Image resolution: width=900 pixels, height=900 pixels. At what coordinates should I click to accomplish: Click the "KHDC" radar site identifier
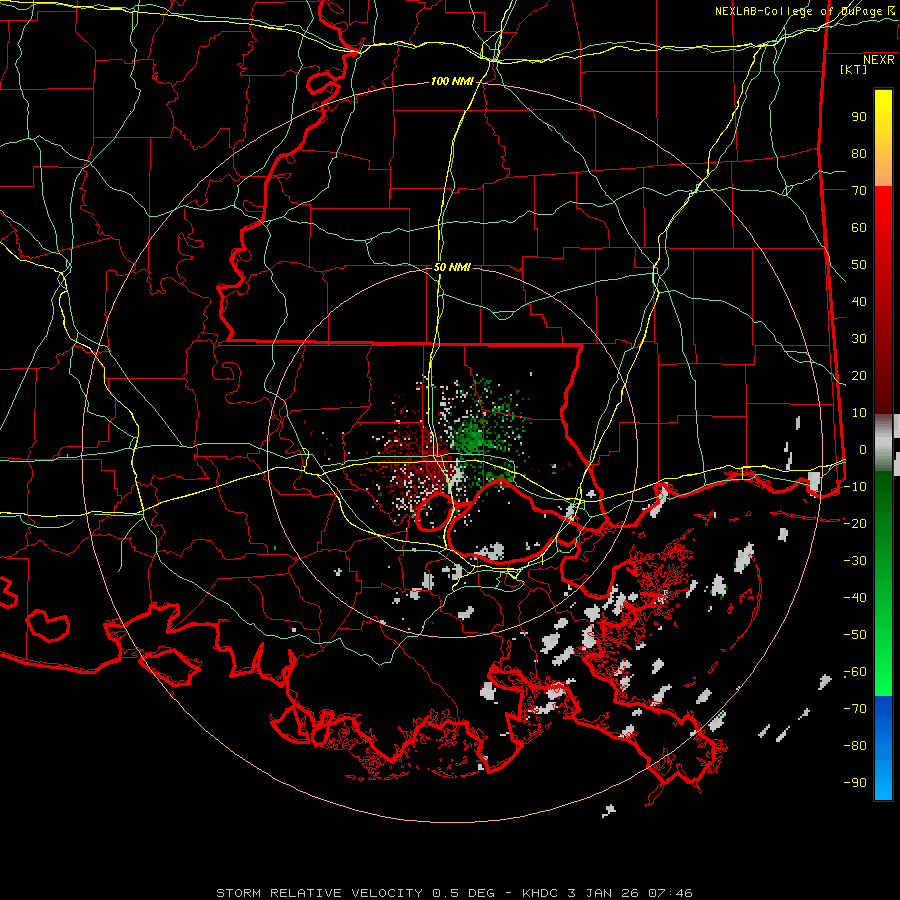coord(540,893)
